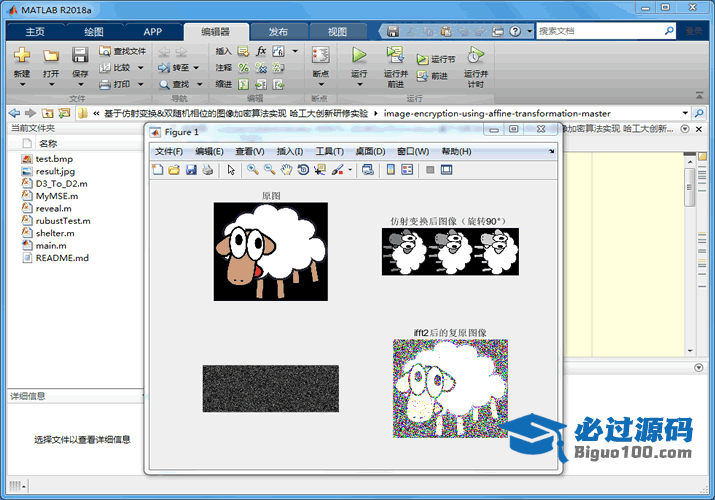
Task: Click 前进 (Advance) in the run group
Action: (x=432, y=76)
